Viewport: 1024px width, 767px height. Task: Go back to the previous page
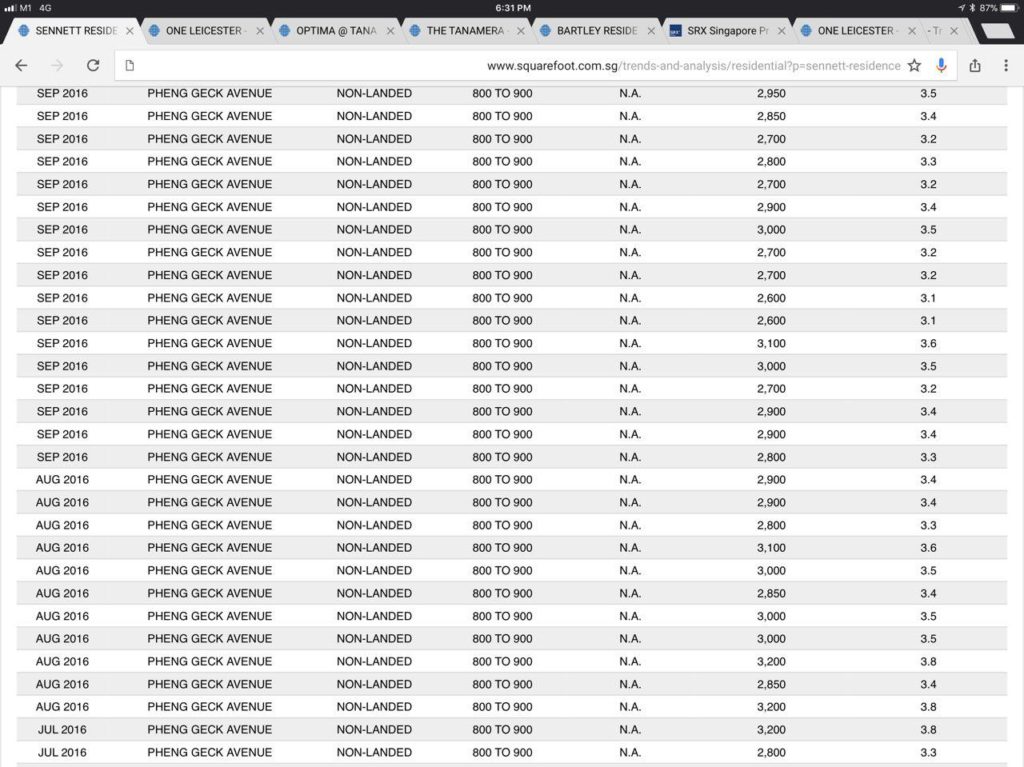(21, 65)
